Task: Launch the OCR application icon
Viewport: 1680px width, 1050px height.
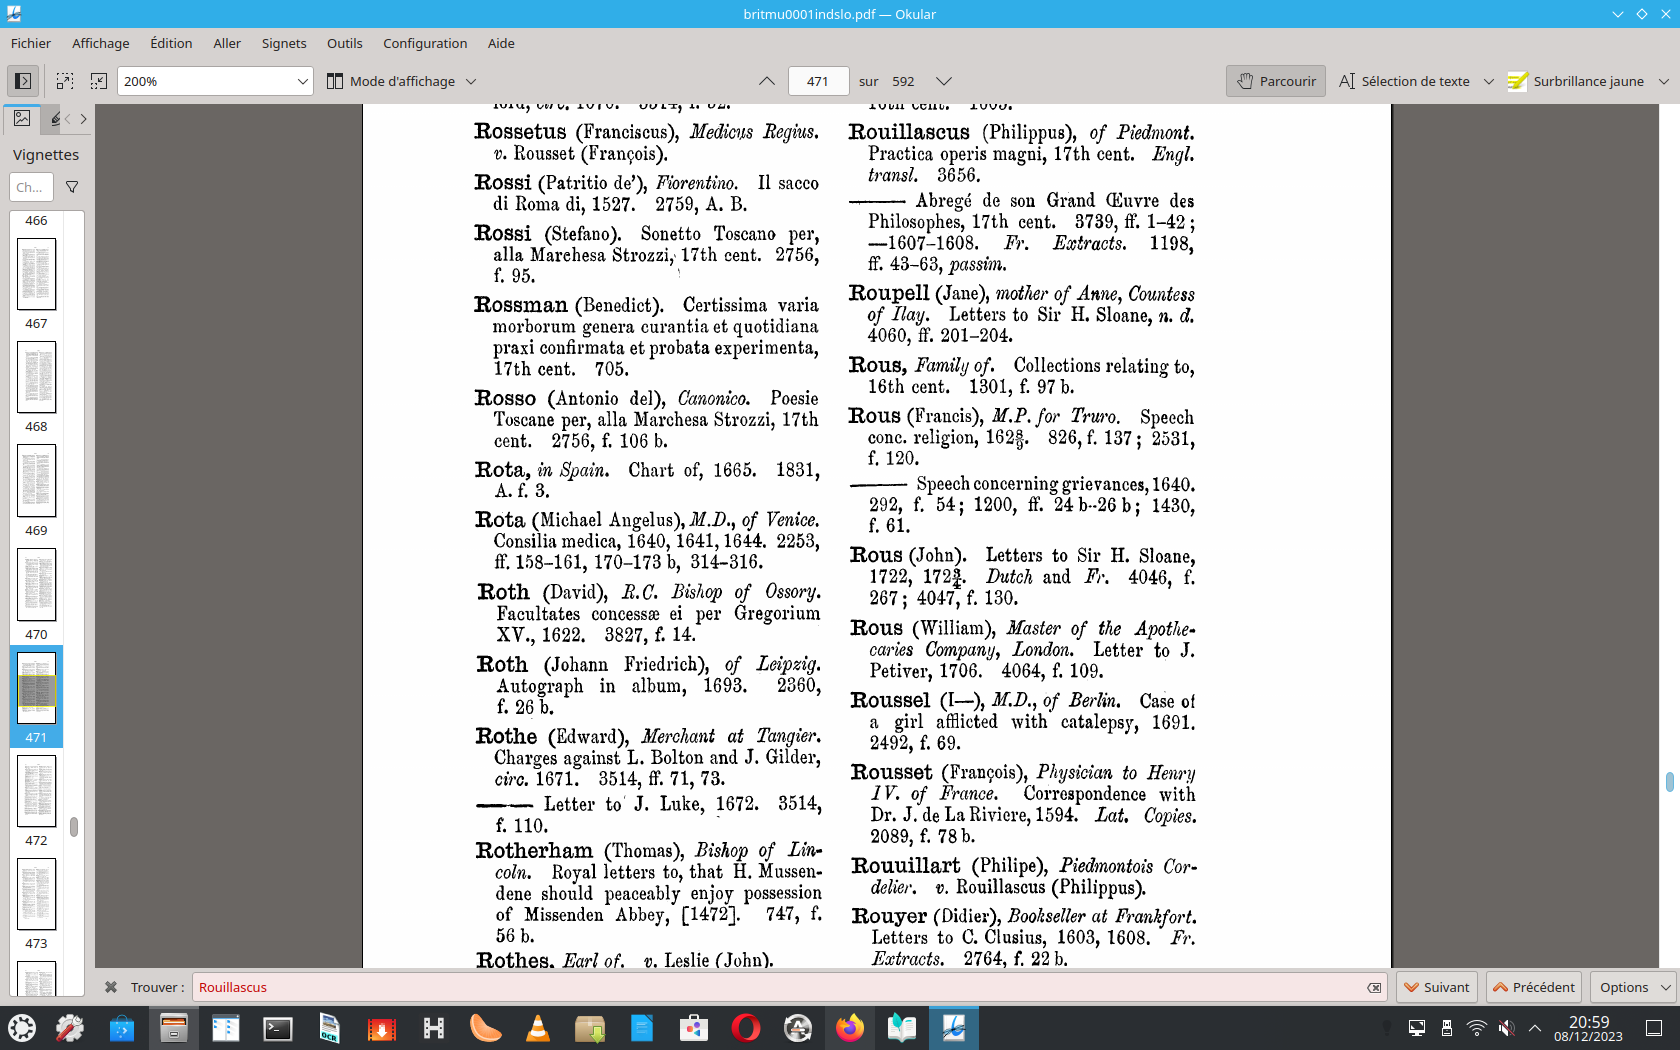Action: (330, 1028)
